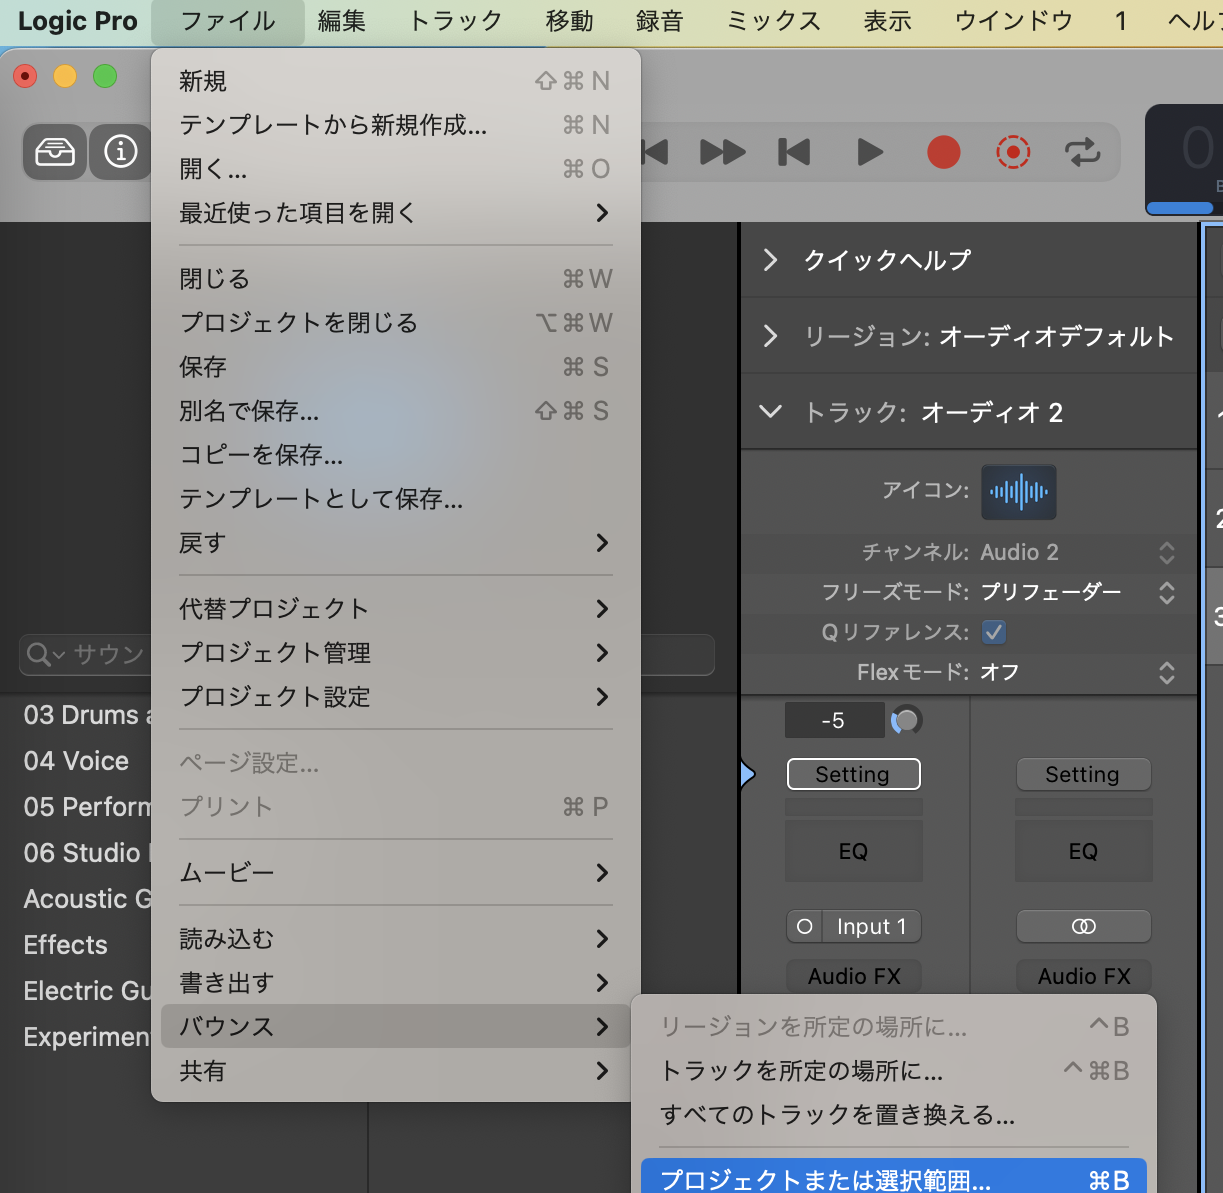Select プロジェクトまたは選択範囲… bounce option
Screen dimensions: 1223x1193
coord(894,1177)
